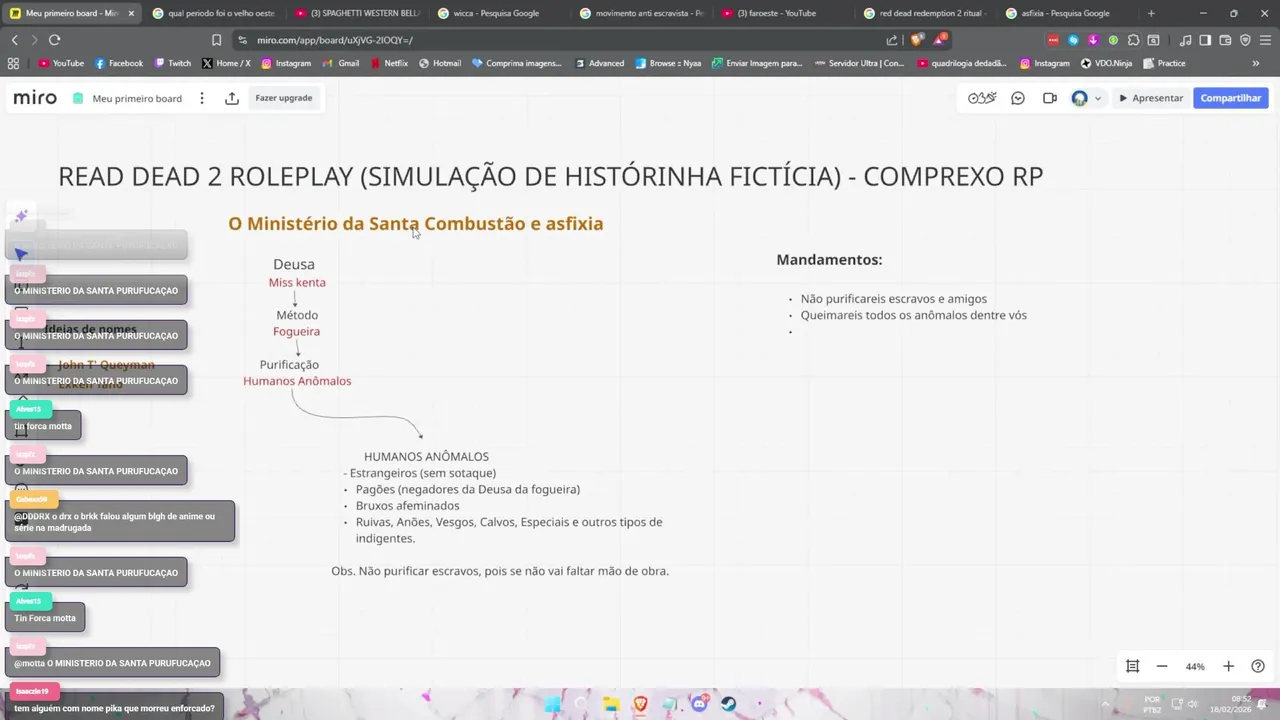Rename board title Meu primeiro board

(137, 98)
